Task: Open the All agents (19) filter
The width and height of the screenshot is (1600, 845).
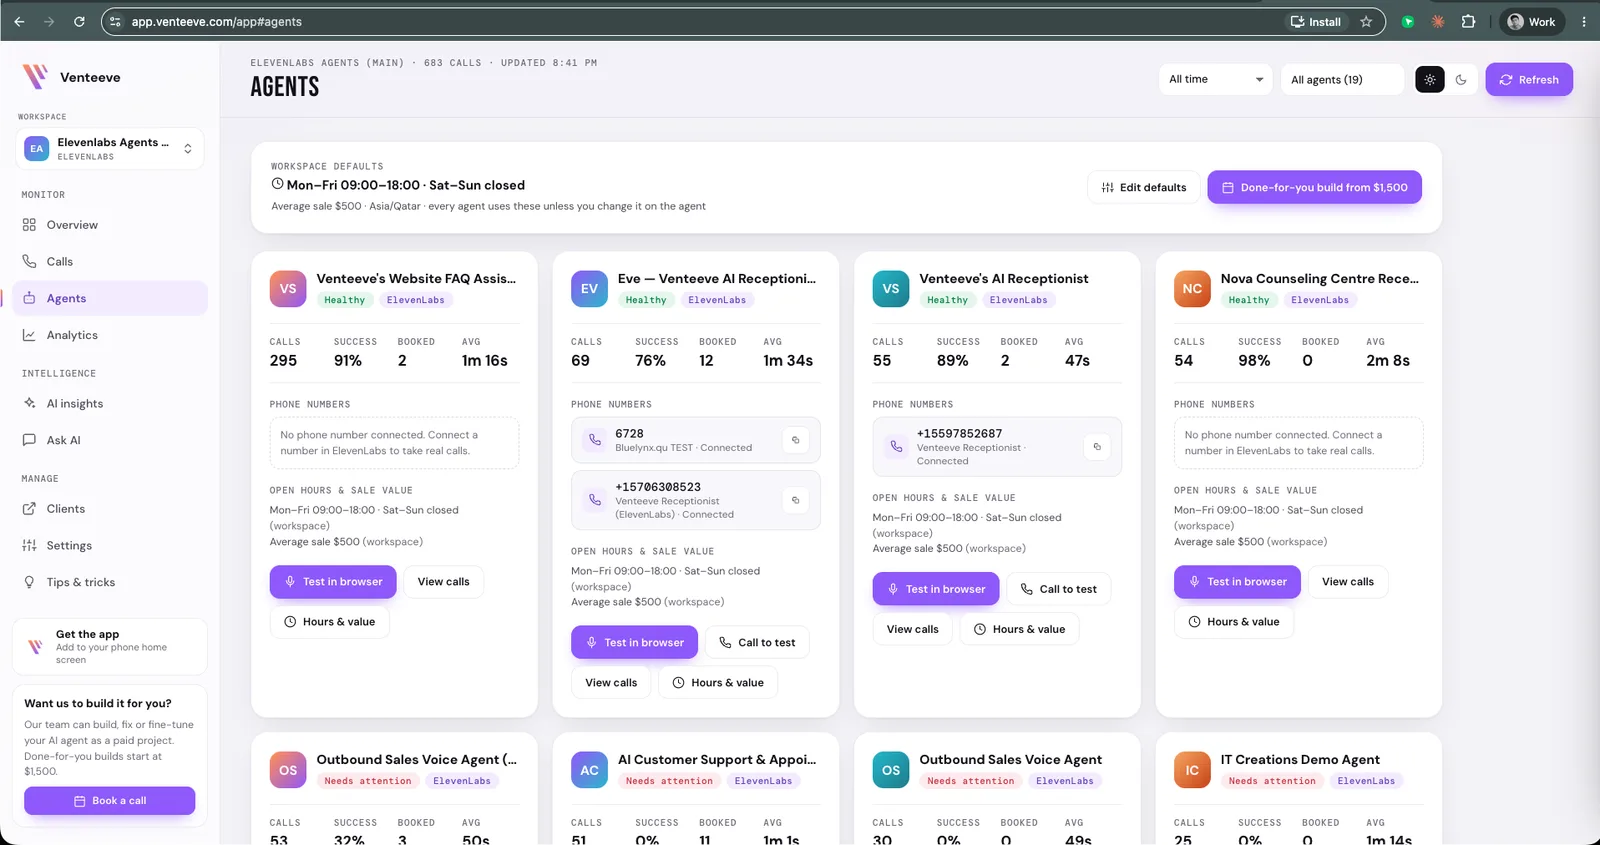Action: [1342, 80]
